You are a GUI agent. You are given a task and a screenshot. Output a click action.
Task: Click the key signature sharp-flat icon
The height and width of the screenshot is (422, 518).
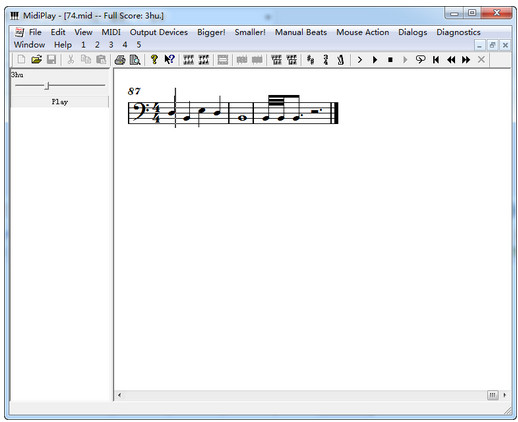pyautogui.click(x=310, y=60)
